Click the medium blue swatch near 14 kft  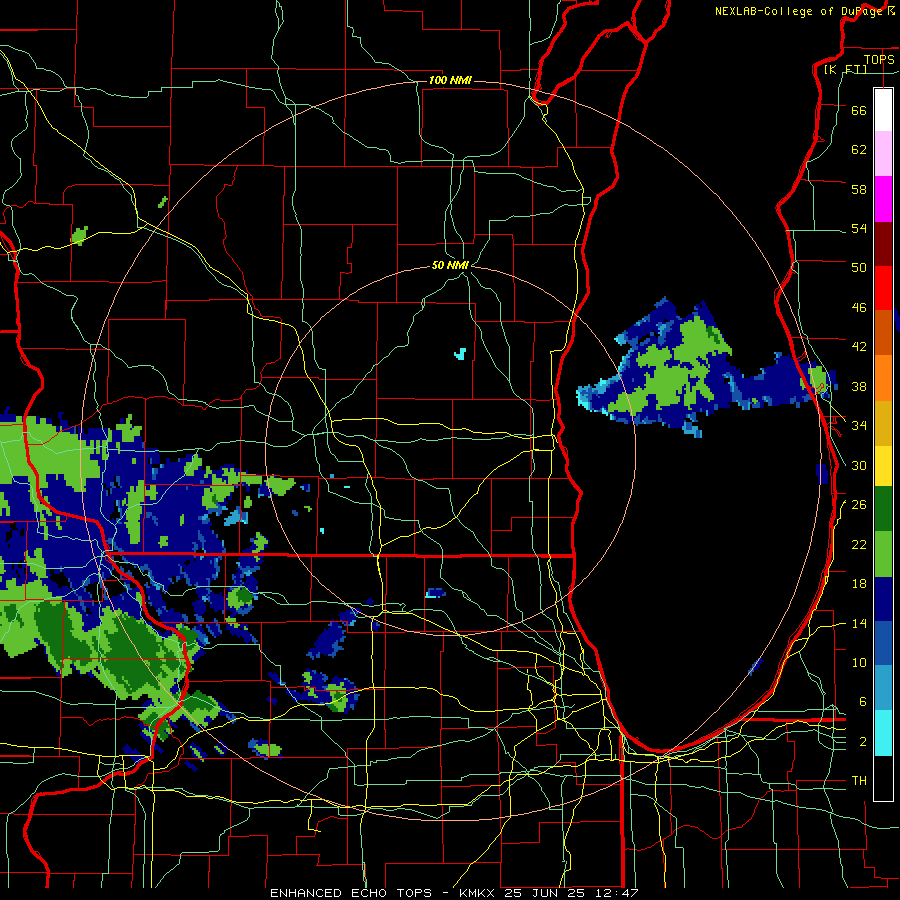(883, 643)
